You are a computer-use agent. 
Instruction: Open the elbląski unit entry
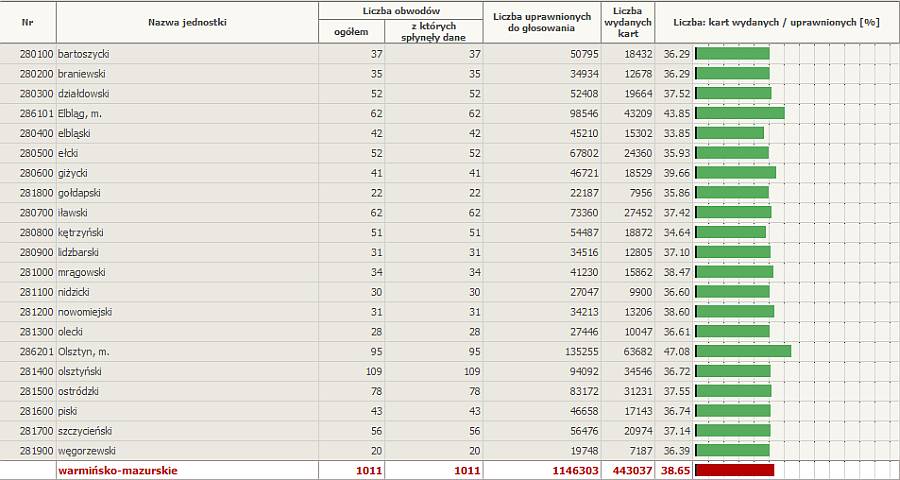click(74, 133)
